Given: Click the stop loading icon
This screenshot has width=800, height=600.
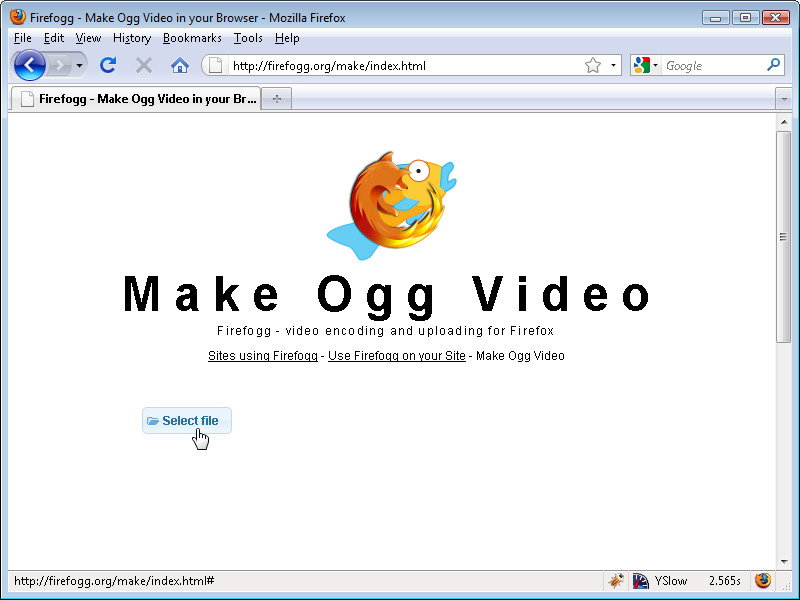Looking at the screenshot, I should (143, 64).
